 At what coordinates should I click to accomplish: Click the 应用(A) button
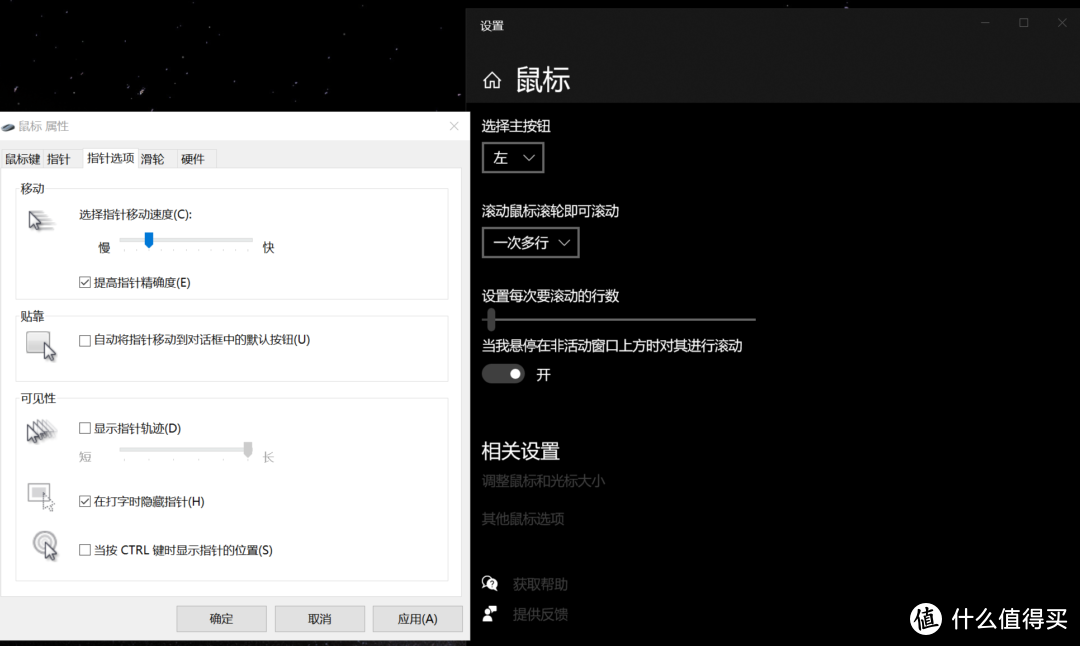click(x=417, y=618)
